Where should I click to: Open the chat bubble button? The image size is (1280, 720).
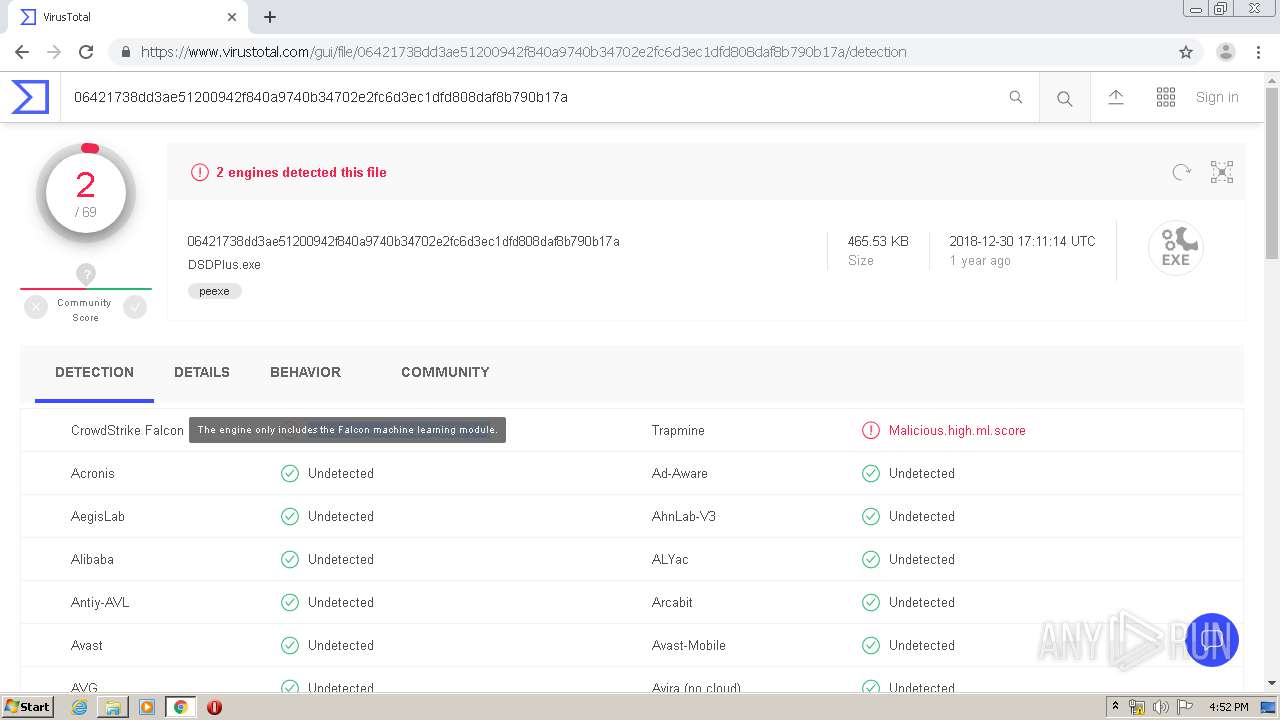tap(1212, 639)
